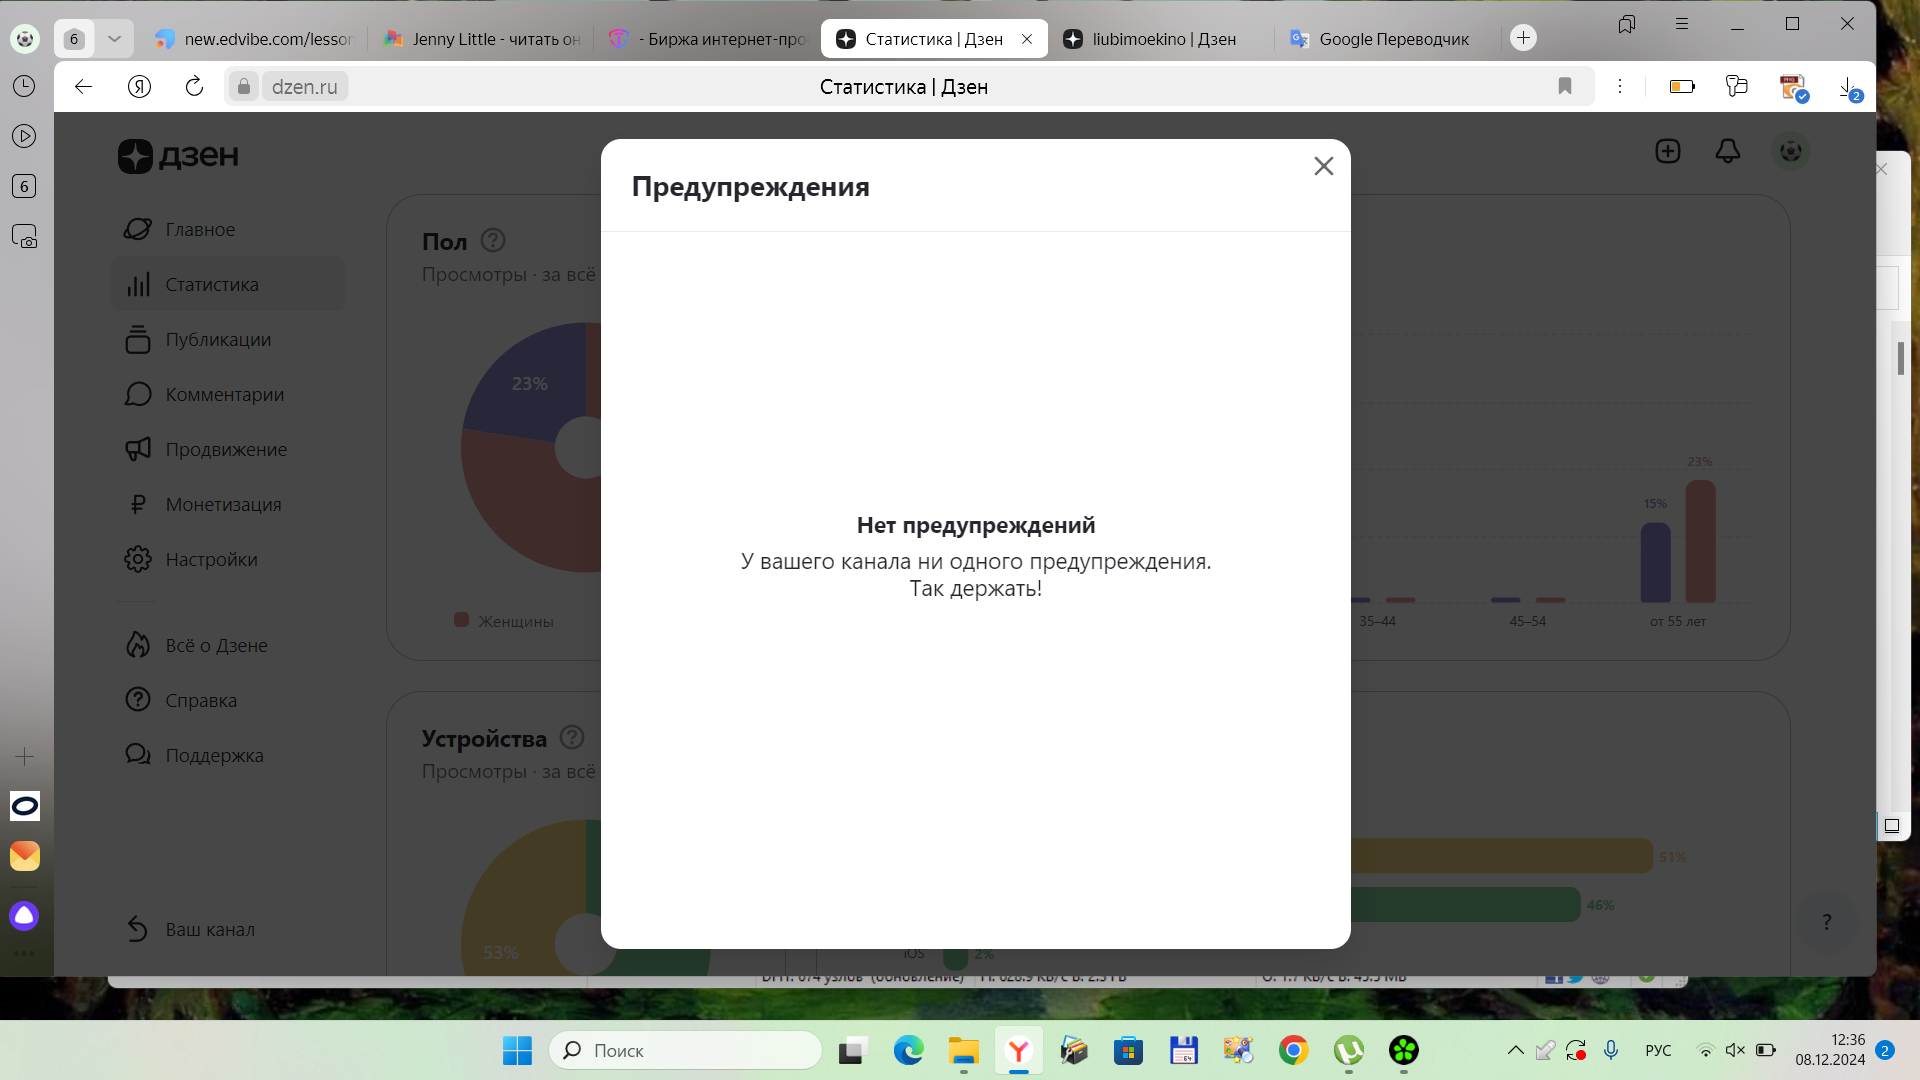Open the browser downloads icon
Viewport: 1920px width, 1080px height.
[1848, 87]
